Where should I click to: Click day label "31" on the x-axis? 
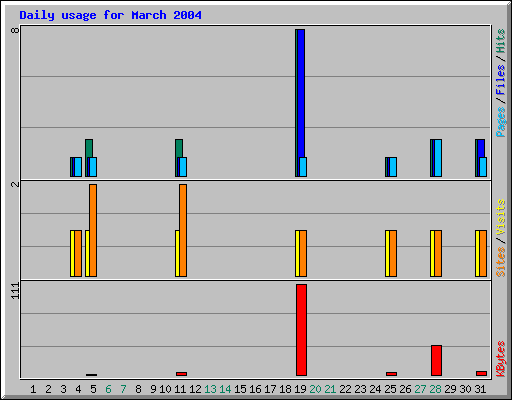click(x=480, y=389)
